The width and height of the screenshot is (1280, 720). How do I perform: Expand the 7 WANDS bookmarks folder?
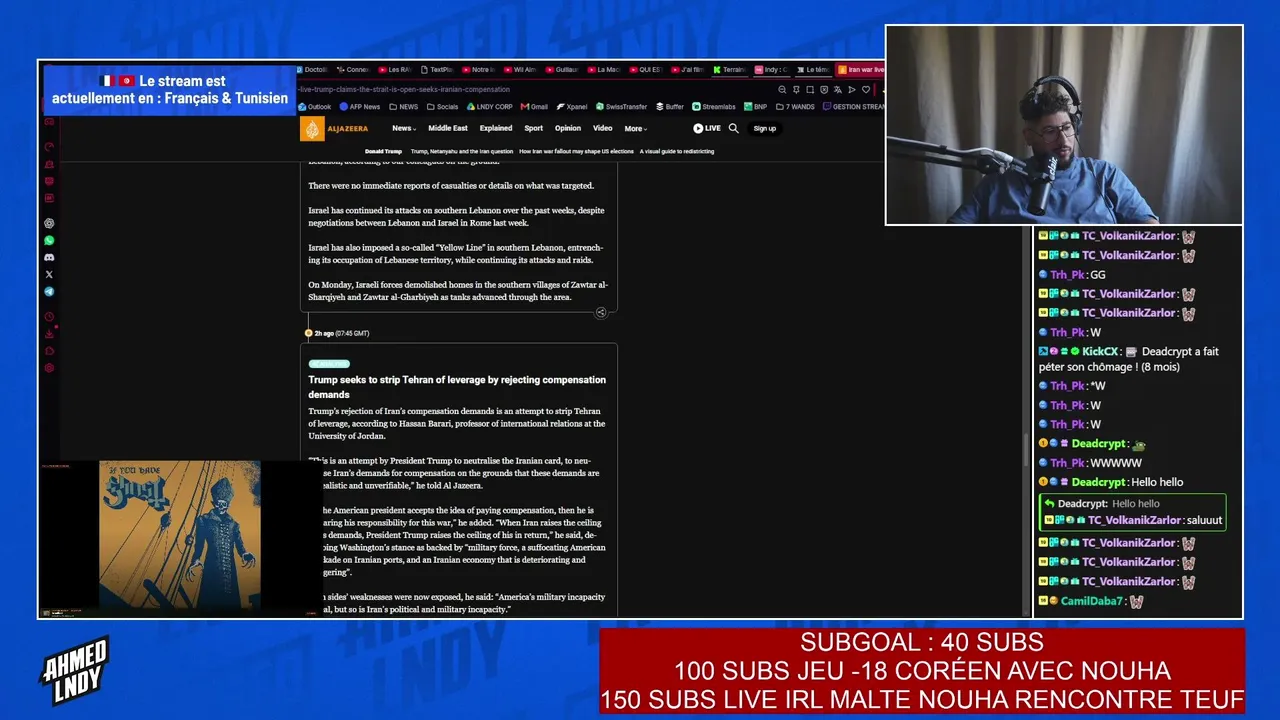point(795,106)
